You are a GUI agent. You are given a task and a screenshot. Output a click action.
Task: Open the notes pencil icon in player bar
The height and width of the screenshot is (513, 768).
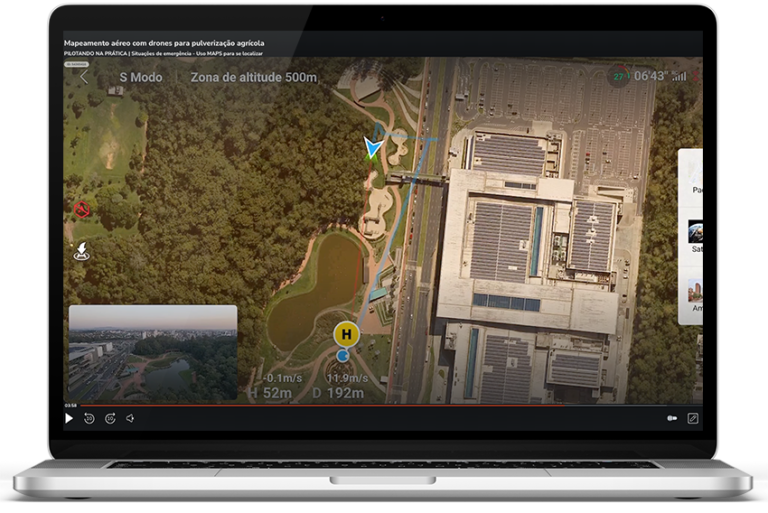693,418
